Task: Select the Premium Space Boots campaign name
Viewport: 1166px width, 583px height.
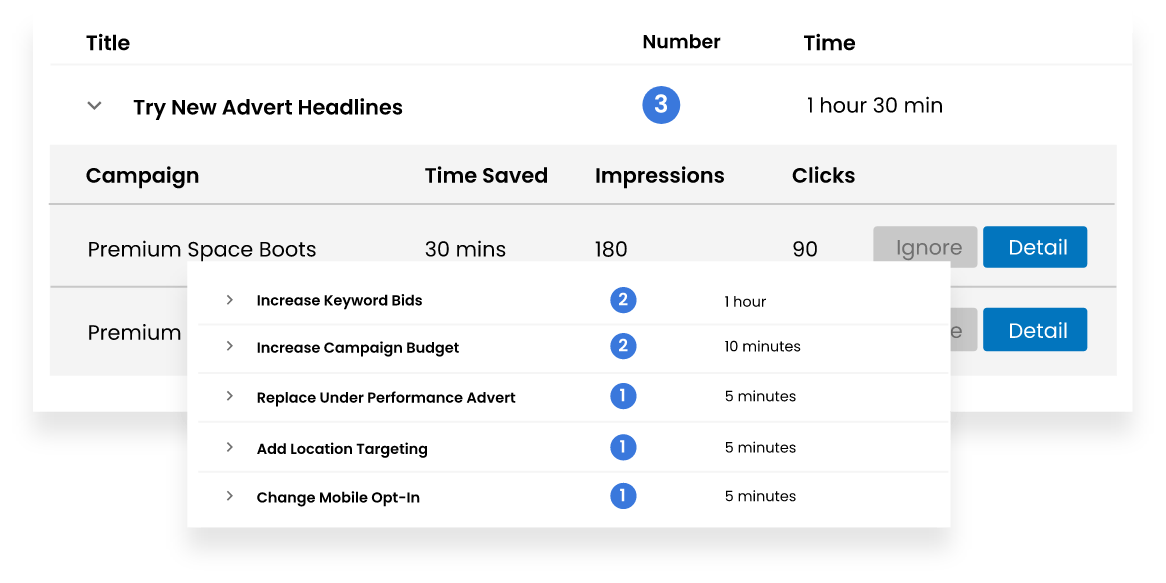Action: 201,248
